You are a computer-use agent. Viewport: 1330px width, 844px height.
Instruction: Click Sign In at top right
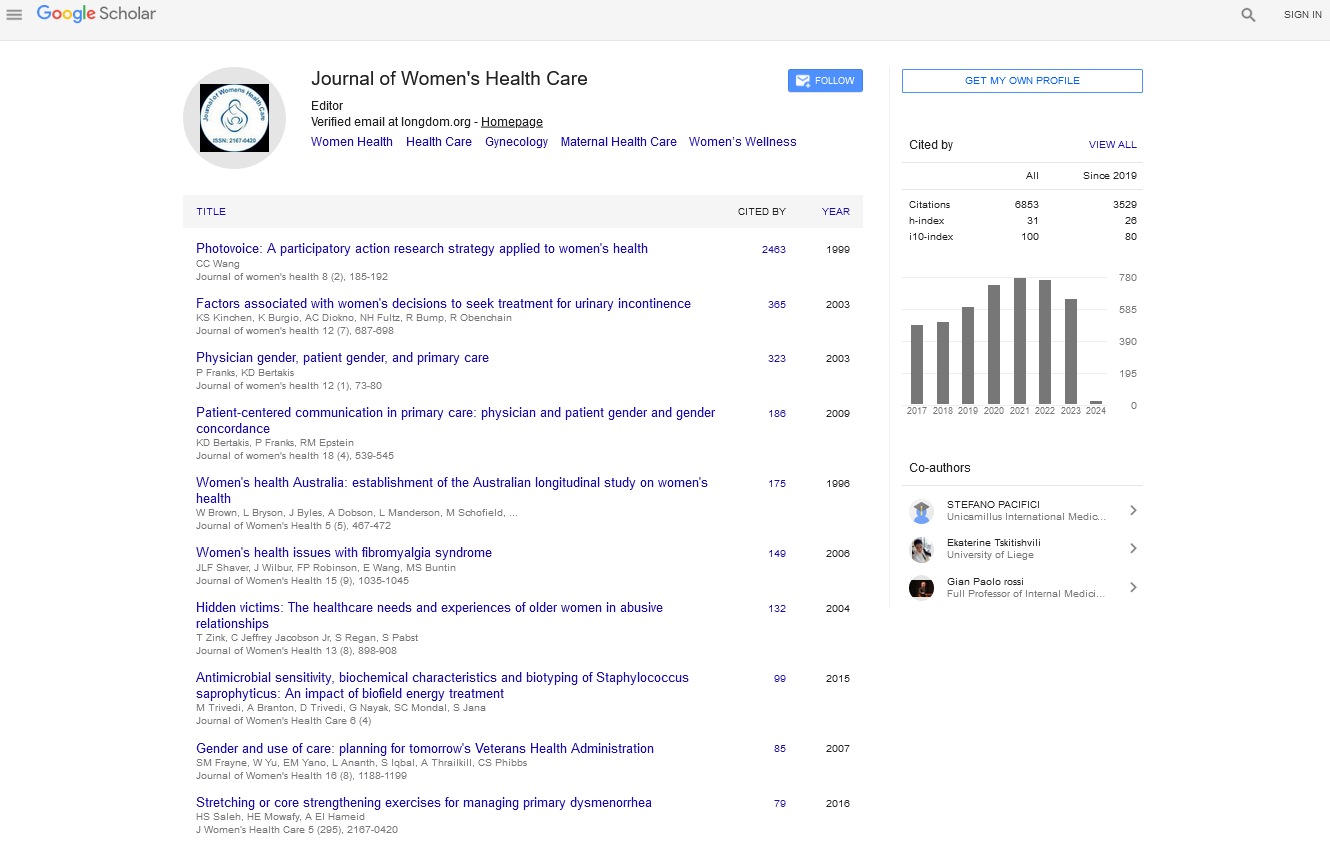click(x=1302, y=15)
